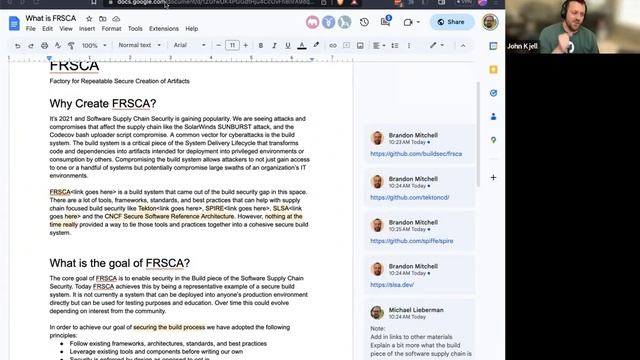Open the Format menu
Image resolution: width=640 pixels, height=360 pixels.
111,29
